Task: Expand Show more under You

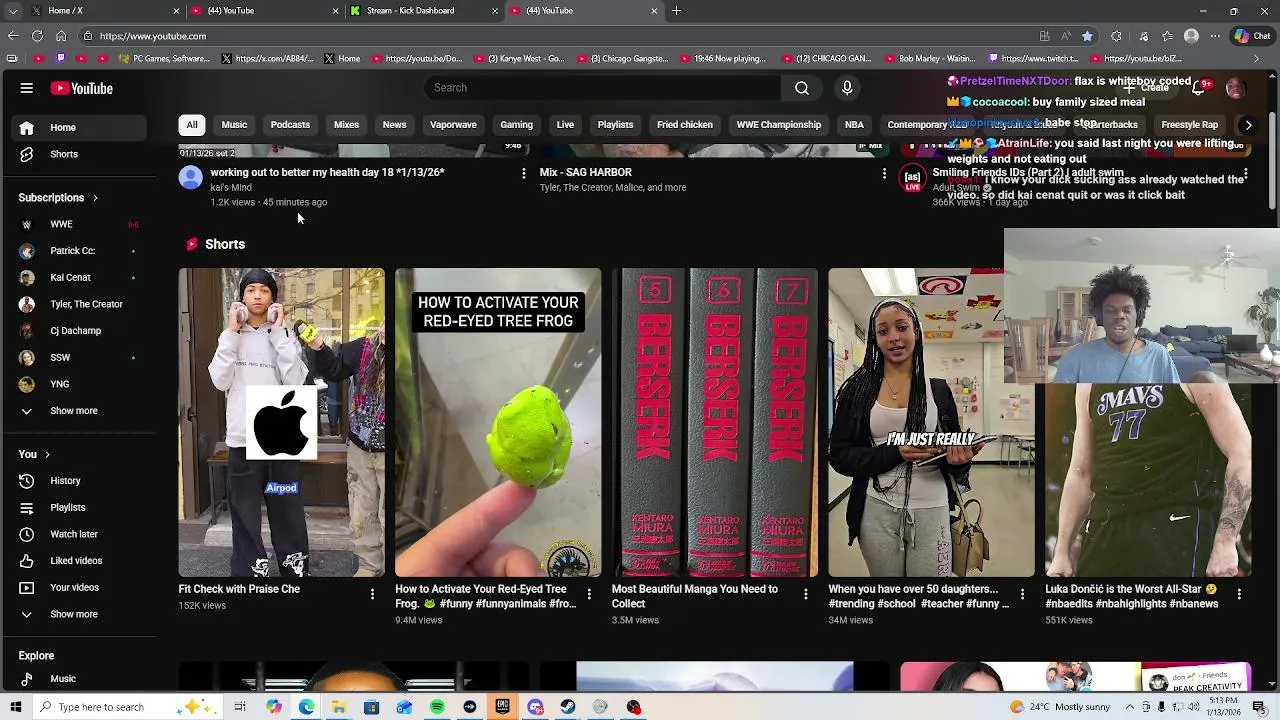Action: (78, 614)
